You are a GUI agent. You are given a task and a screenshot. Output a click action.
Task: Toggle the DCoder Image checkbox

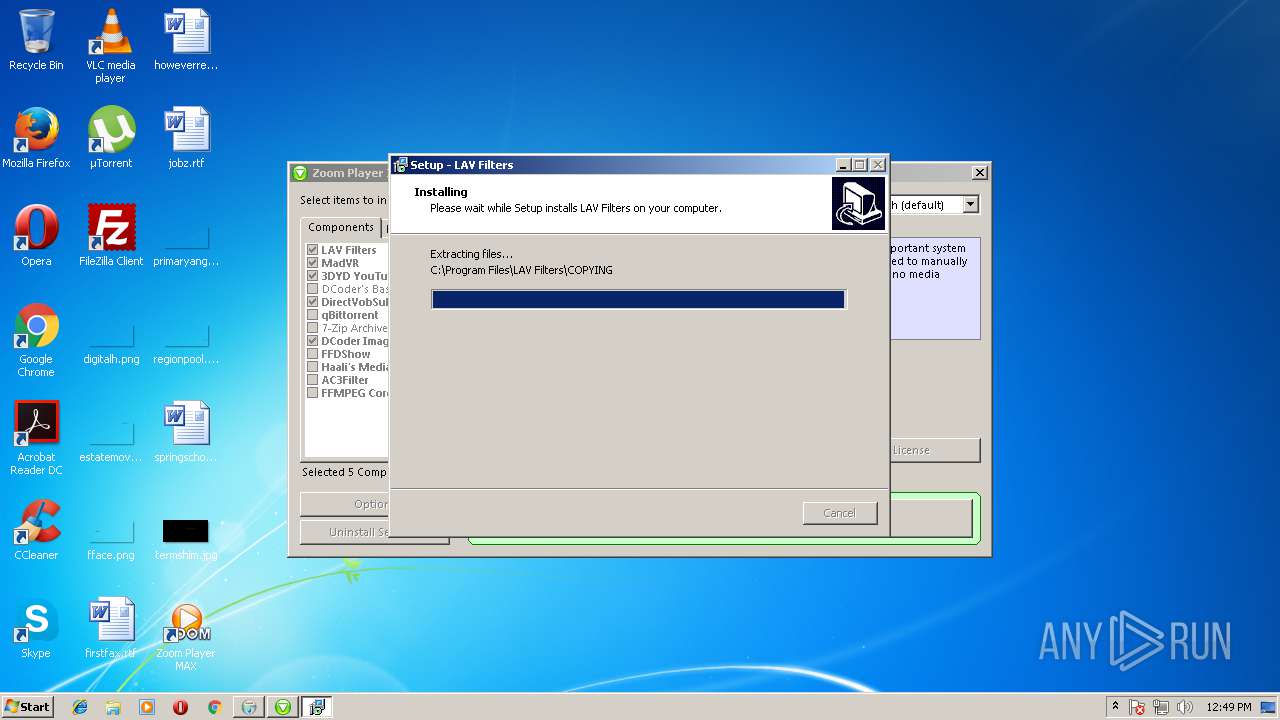click(313, 341)
